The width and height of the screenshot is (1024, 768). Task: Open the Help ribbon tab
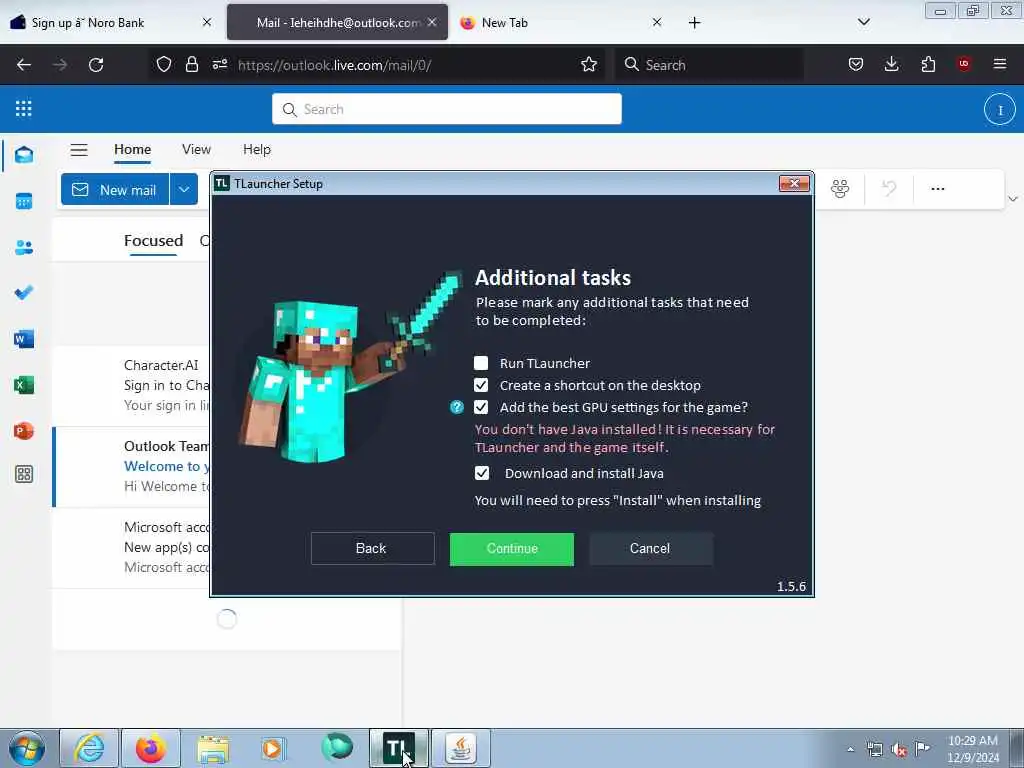point(257,150)
